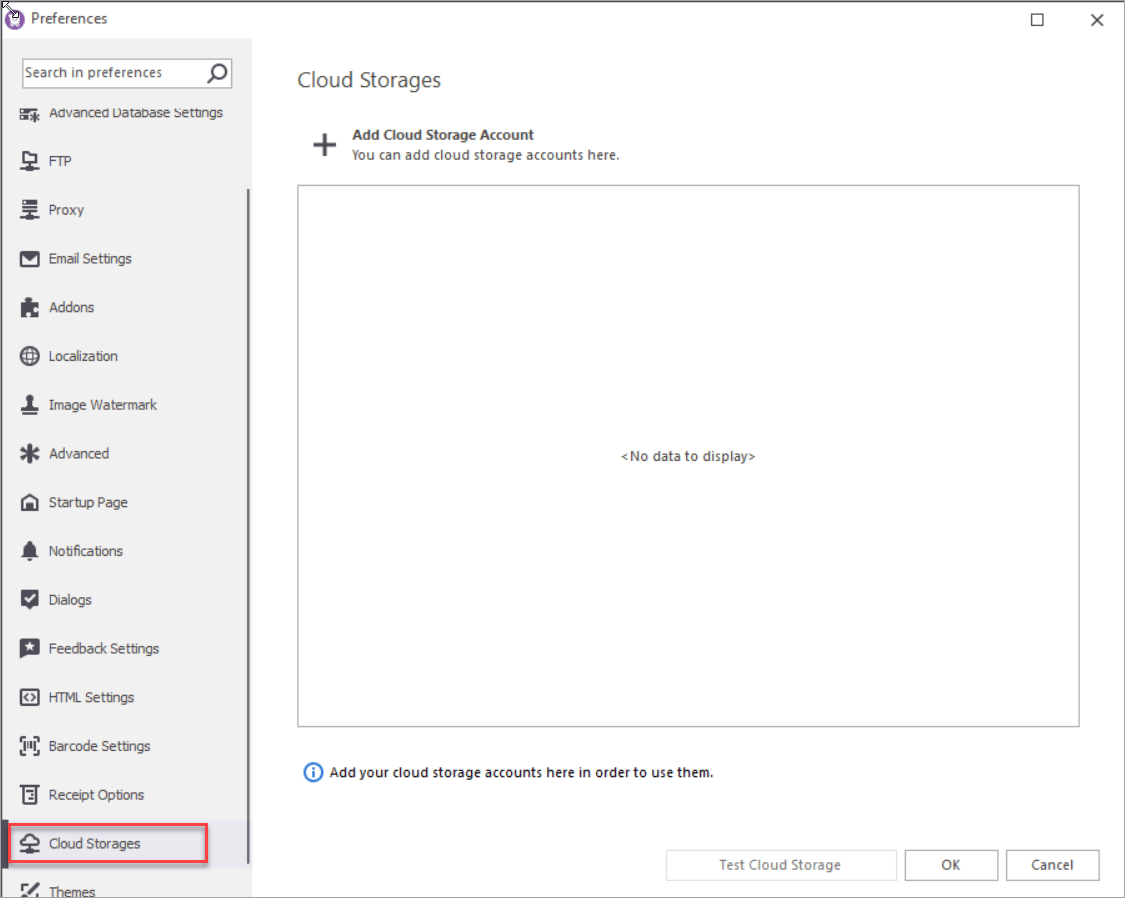Maximize the Preferences window
Screen dimensions: 1125x898
(1037, 20)
